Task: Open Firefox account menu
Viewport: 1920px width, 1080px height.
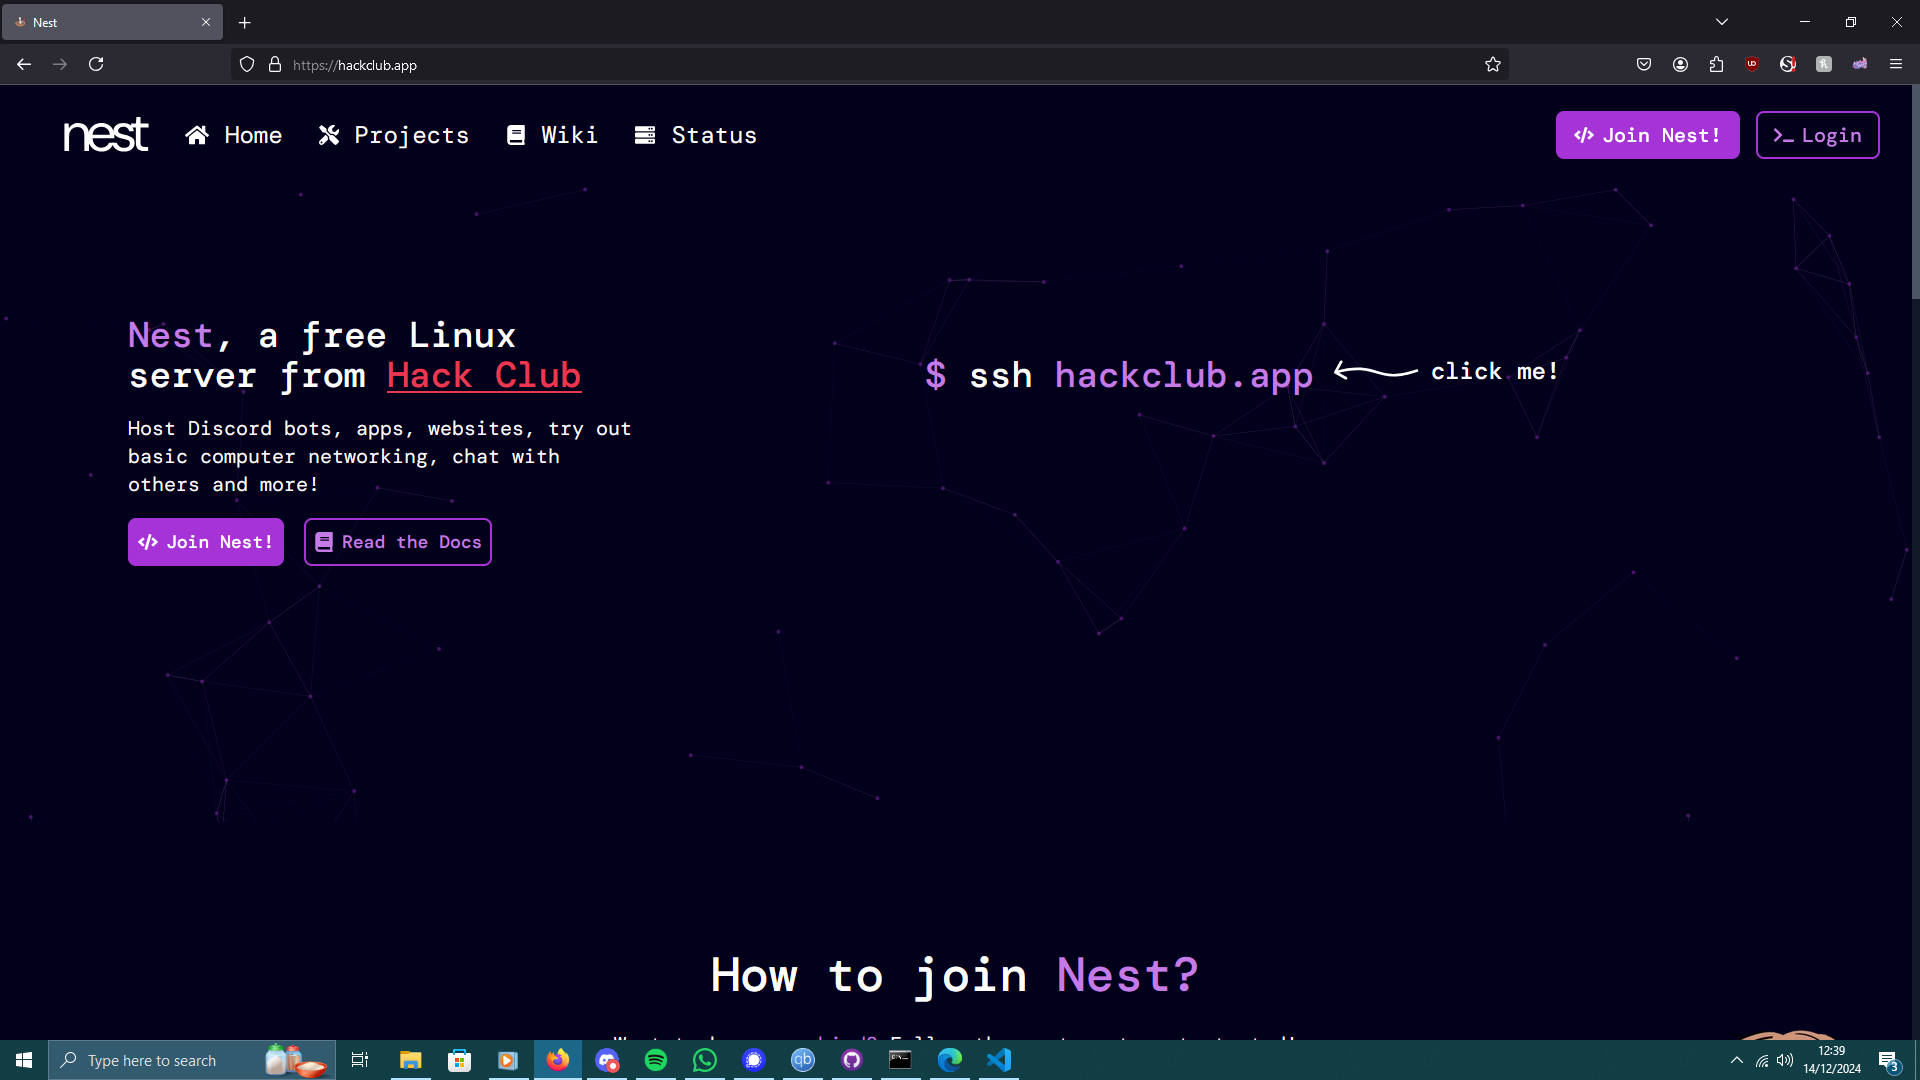Action: click(1680, 65)
